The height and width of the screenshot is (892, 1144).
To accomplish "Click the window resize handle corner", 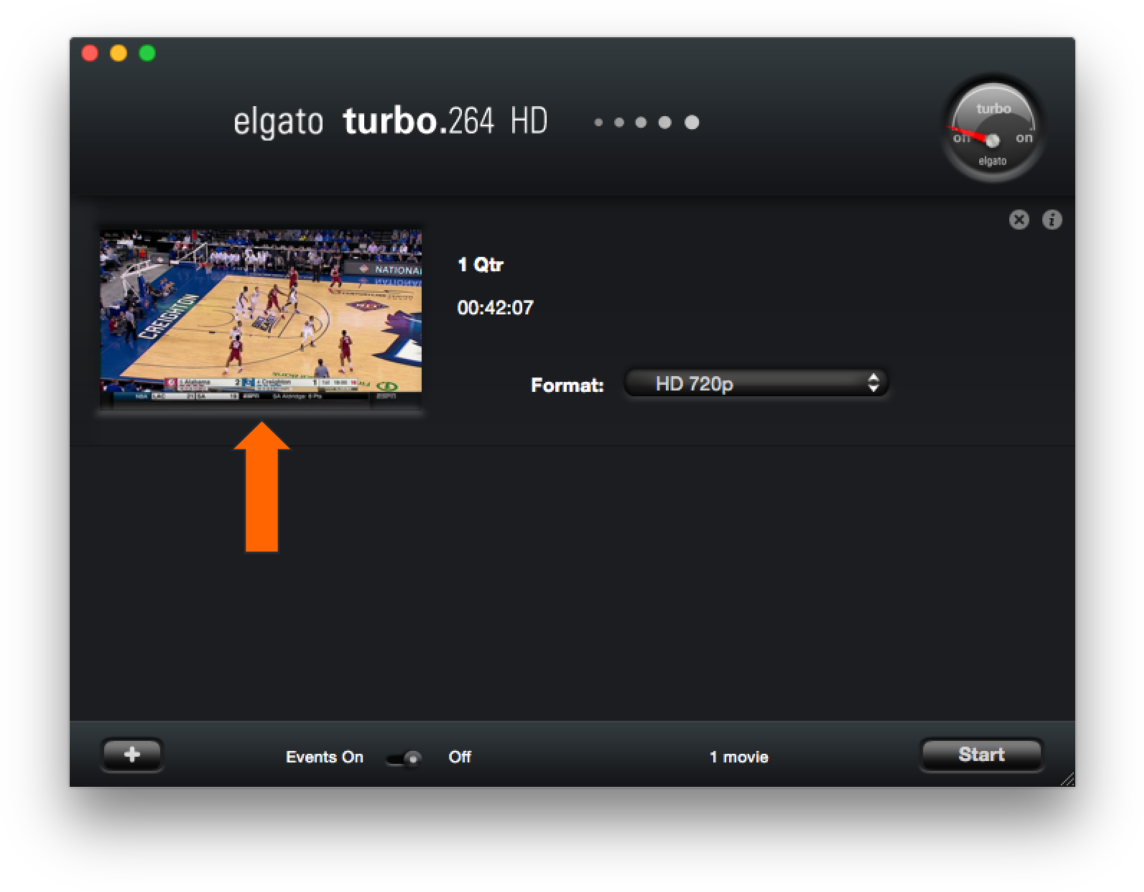I will 1066,779.
